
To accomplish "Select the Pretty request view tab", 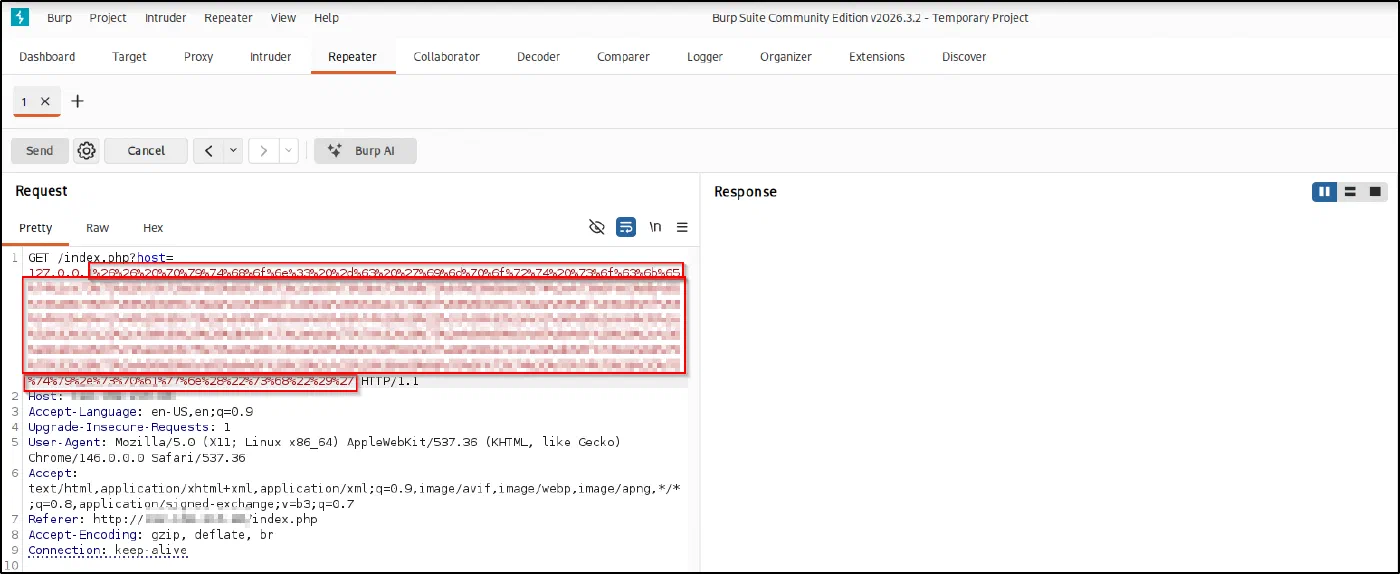I will click(36, 228).
